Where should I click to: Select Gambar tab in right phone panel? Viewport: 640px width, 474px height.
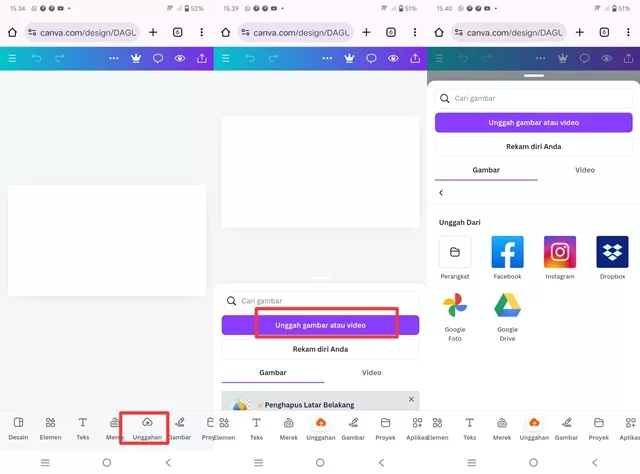pyautogui.click(x=486, y=170)
